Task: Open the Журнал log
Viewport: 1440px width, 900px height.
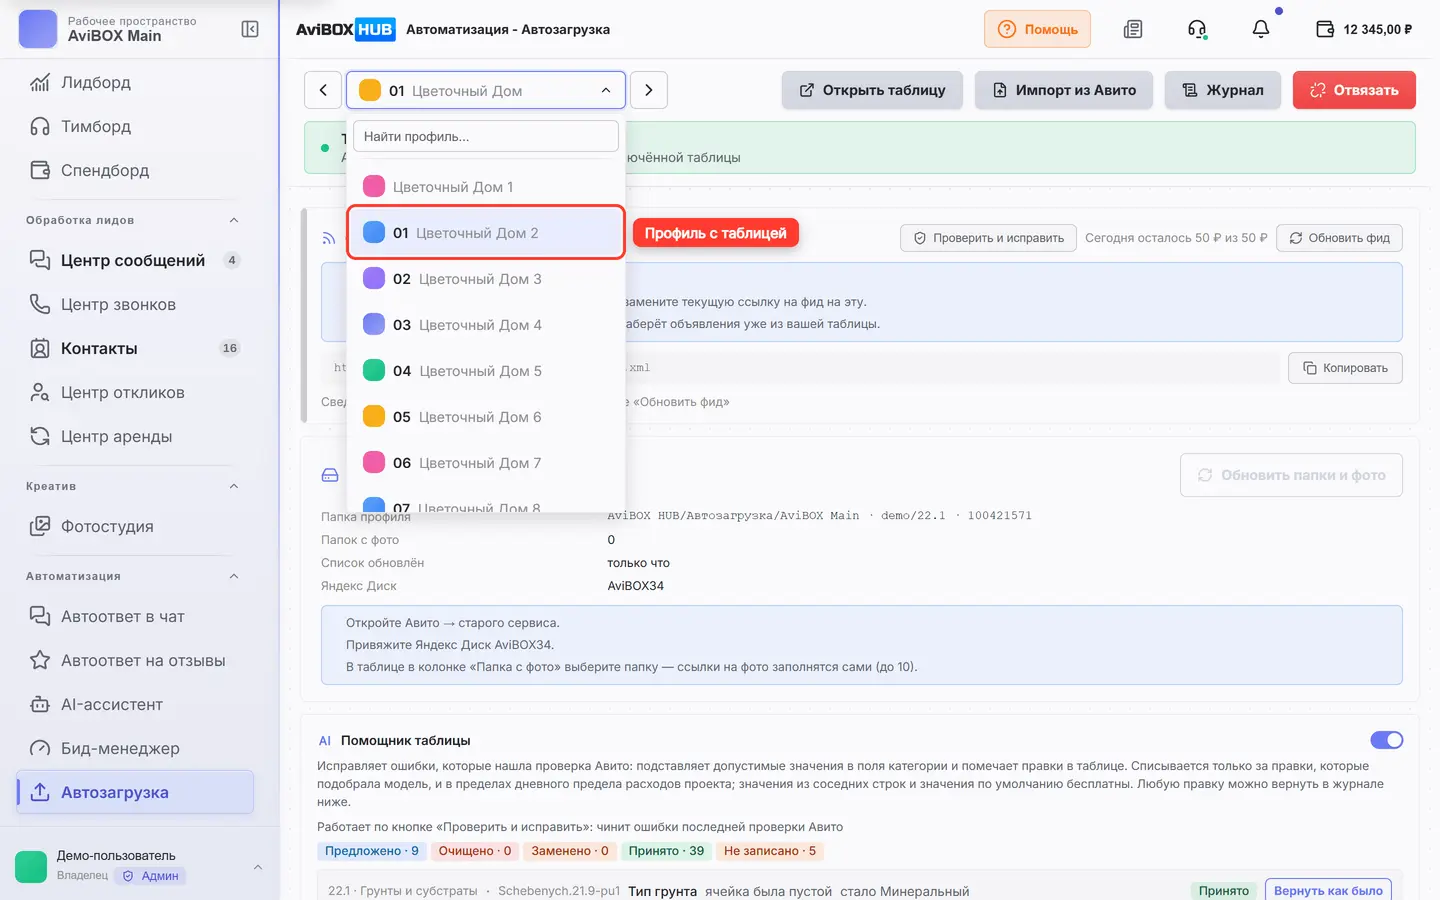Action: (1223, 90)
